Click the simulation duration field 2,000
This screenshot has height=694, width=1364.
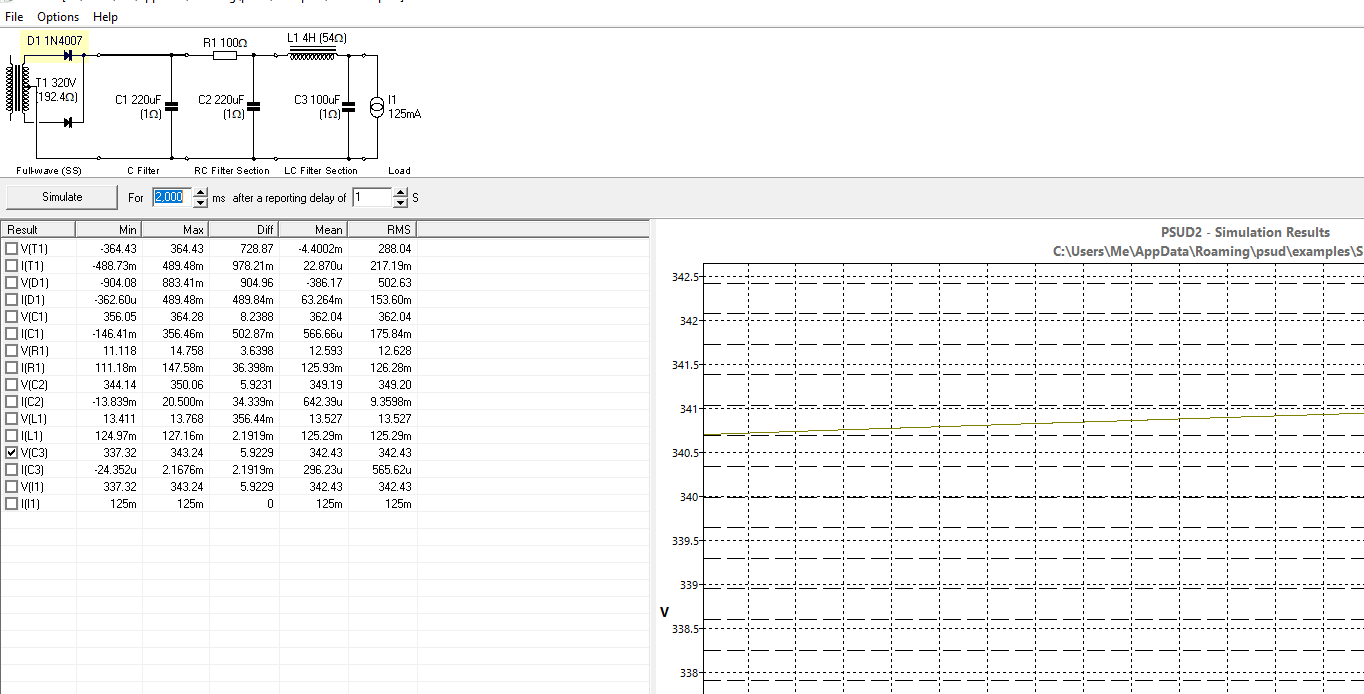tap(170, 198)
